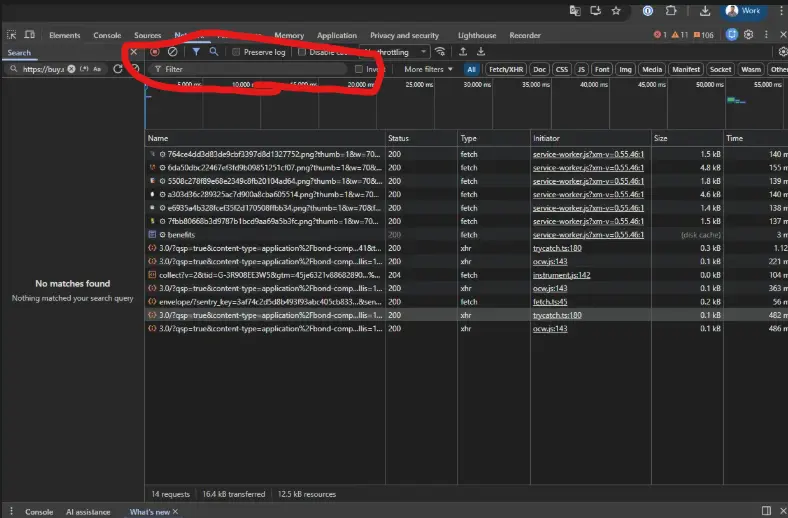The width and height of the screenshot is (788, 518).
Task: Stop recording network log
Action: 155,52
